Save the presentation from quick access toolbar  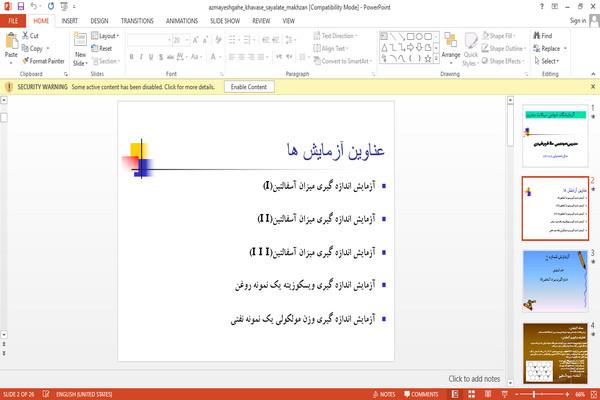(x=21, y=7)
